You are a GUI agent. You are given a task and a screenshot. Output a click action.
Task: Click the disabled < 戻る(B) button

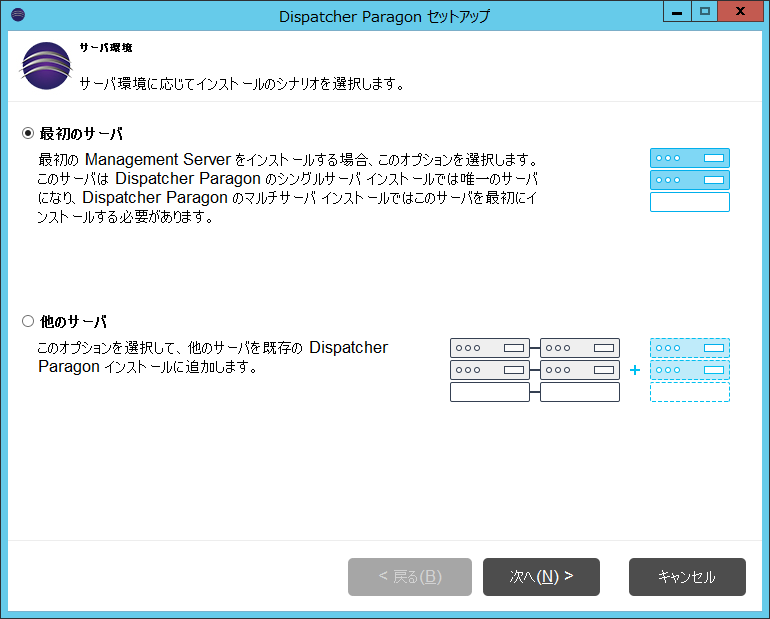[410, 576]
